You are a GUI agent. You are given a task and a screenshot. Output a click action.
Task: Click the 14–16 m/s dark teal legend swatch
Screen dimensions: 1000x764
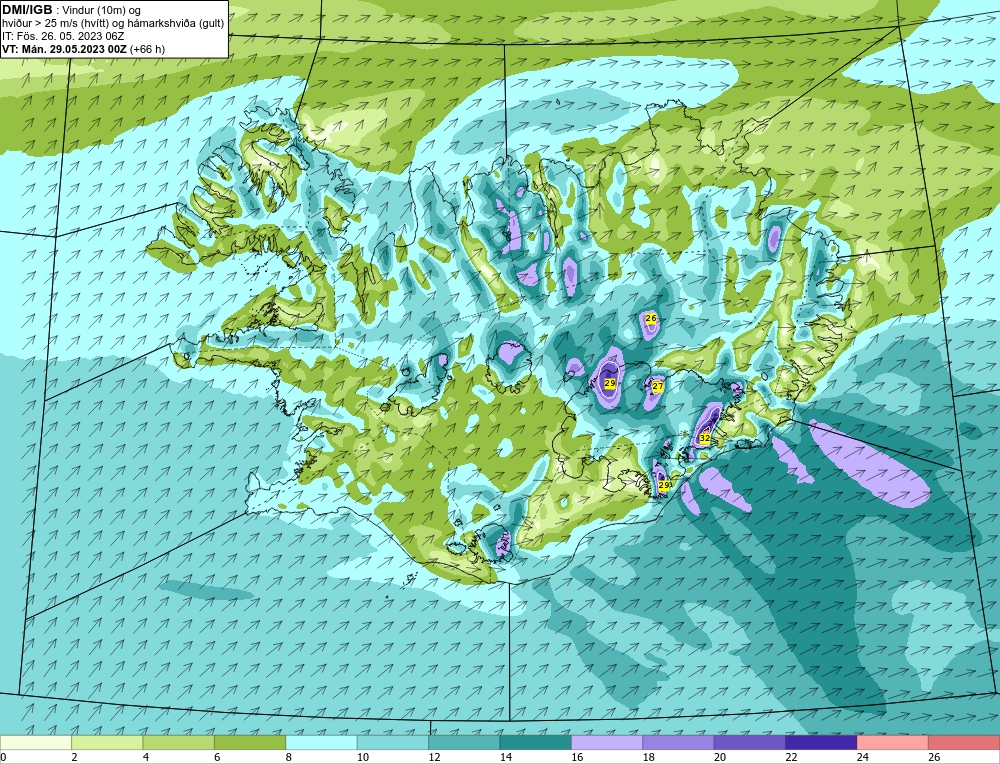coord(536,742)
